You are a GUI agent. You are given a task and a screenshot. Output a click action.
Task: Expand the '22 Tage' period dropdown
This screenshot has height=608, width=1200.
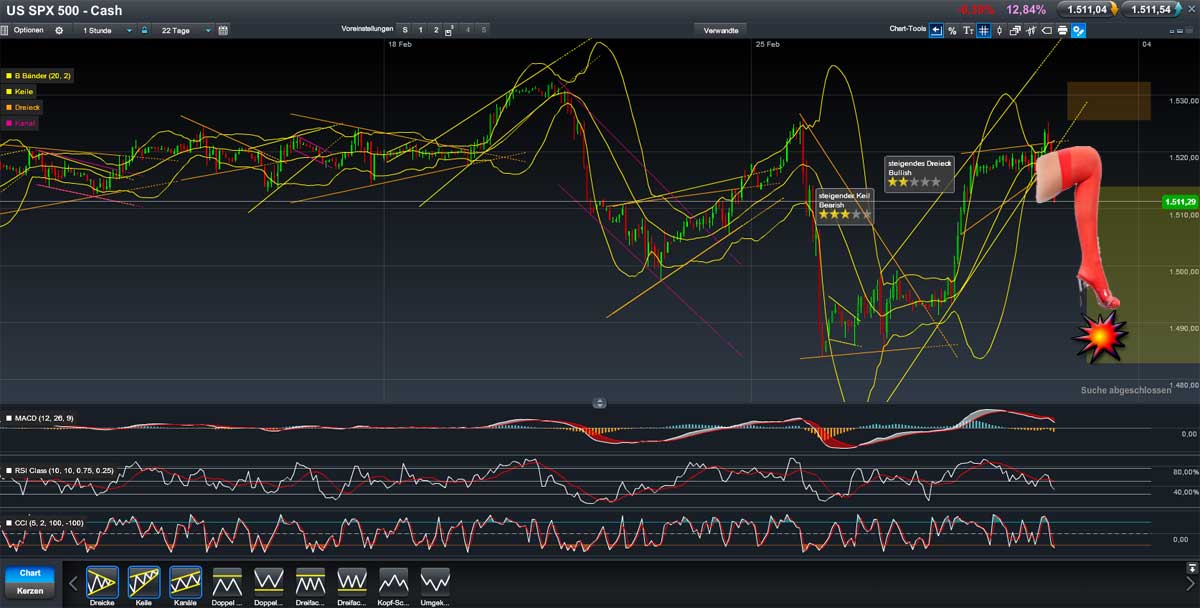tap(185, 31)
